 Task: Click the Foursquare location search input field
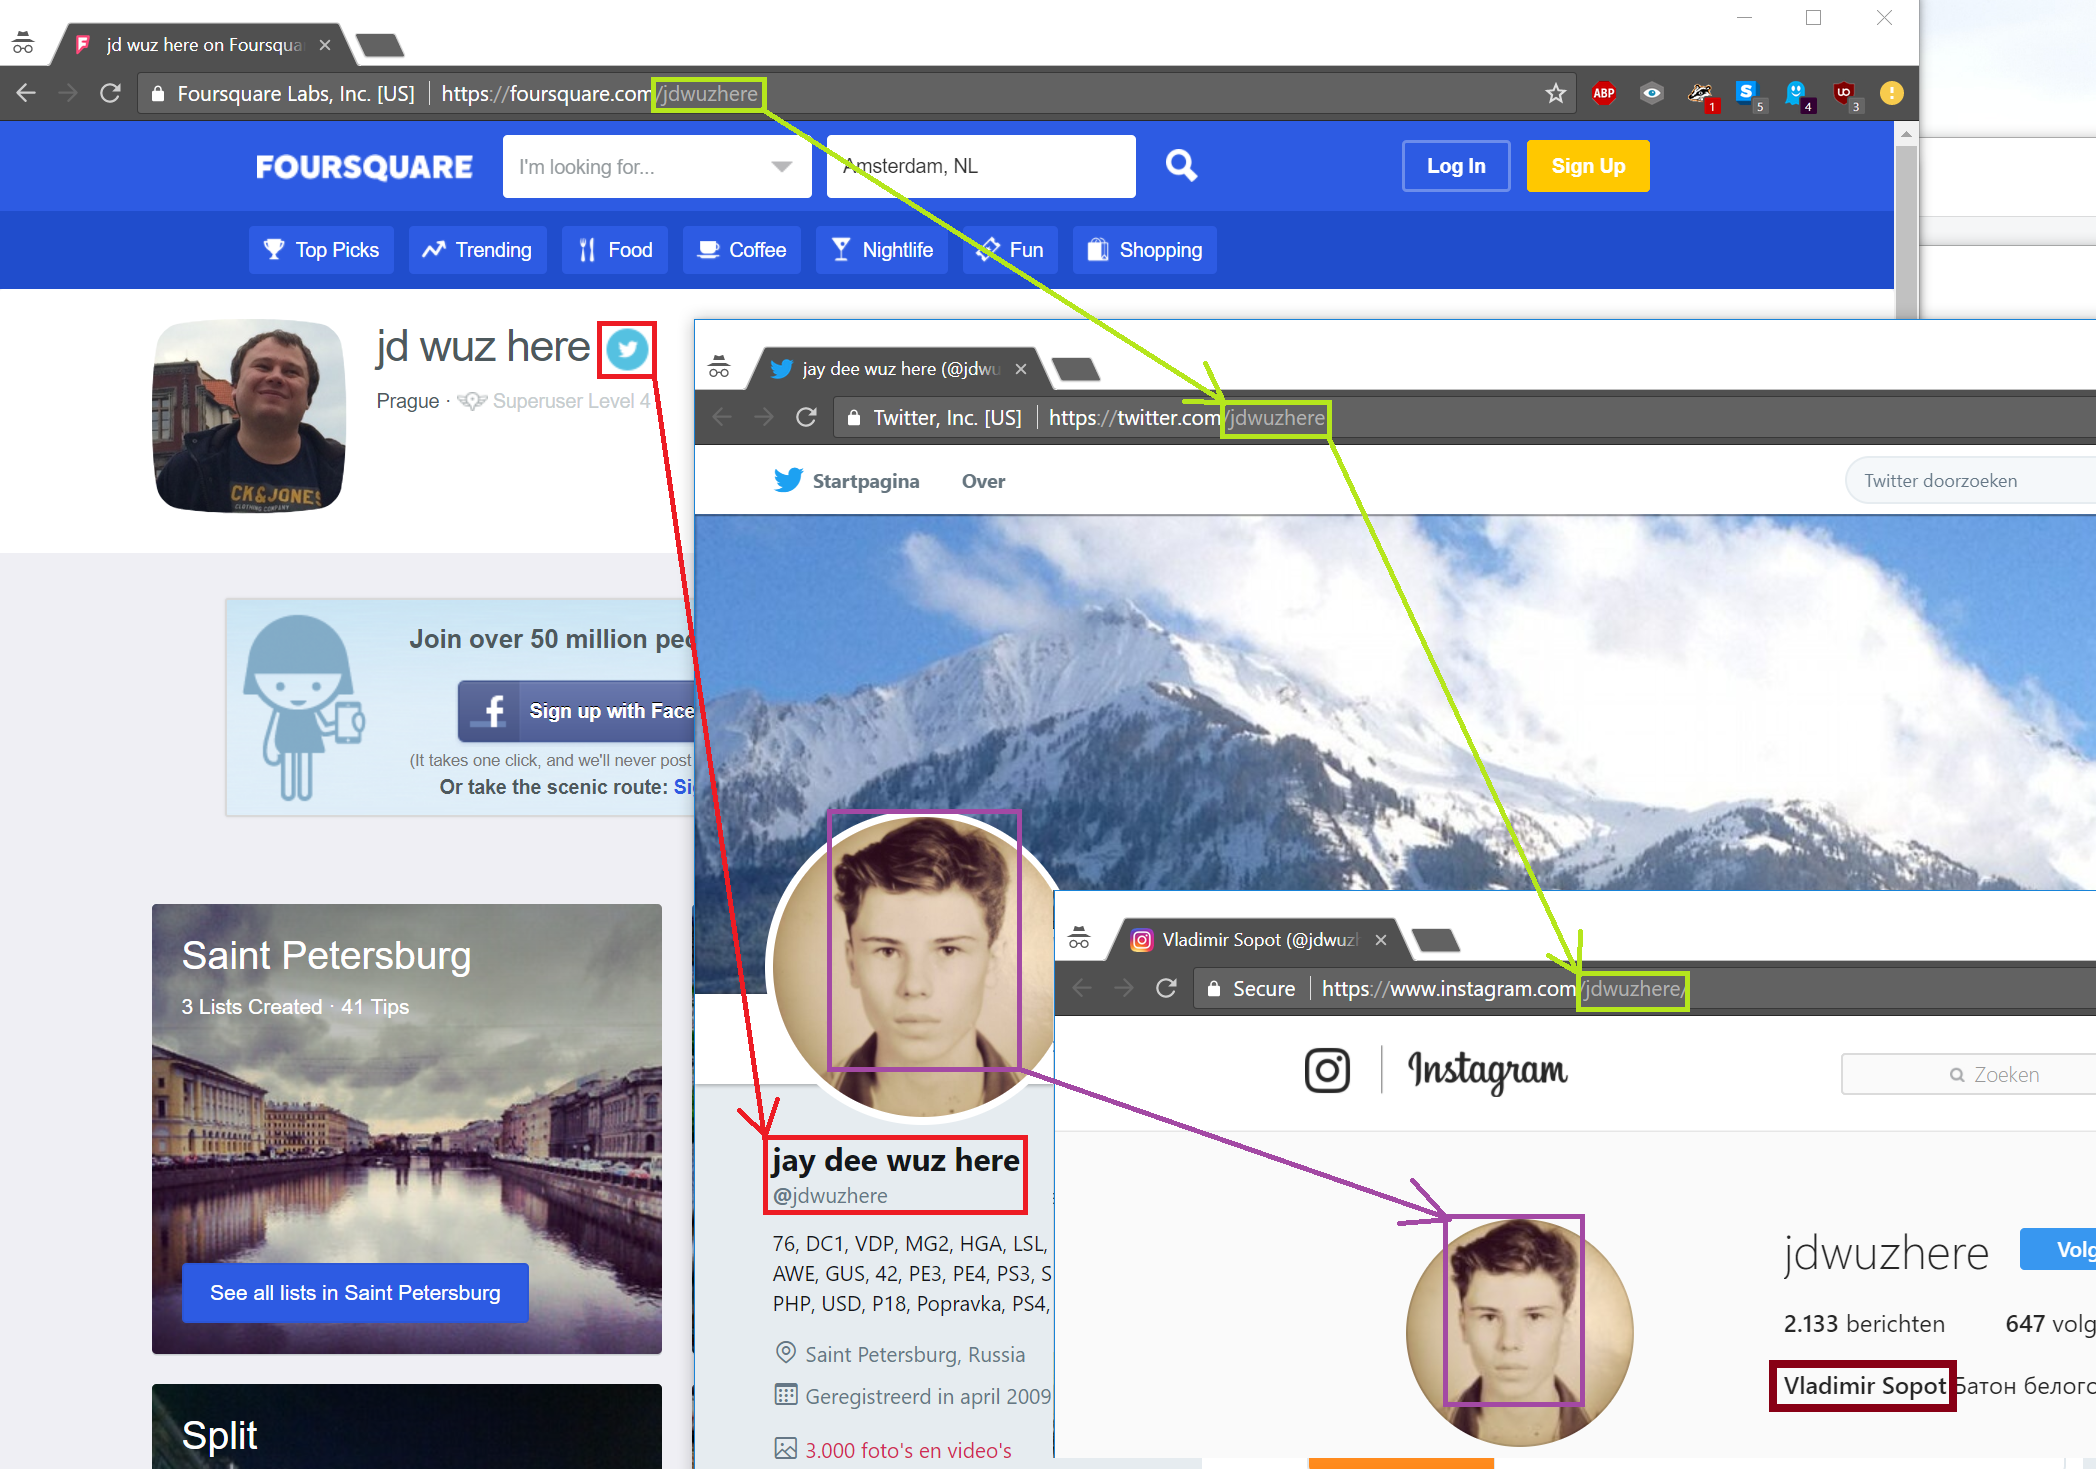976,166
